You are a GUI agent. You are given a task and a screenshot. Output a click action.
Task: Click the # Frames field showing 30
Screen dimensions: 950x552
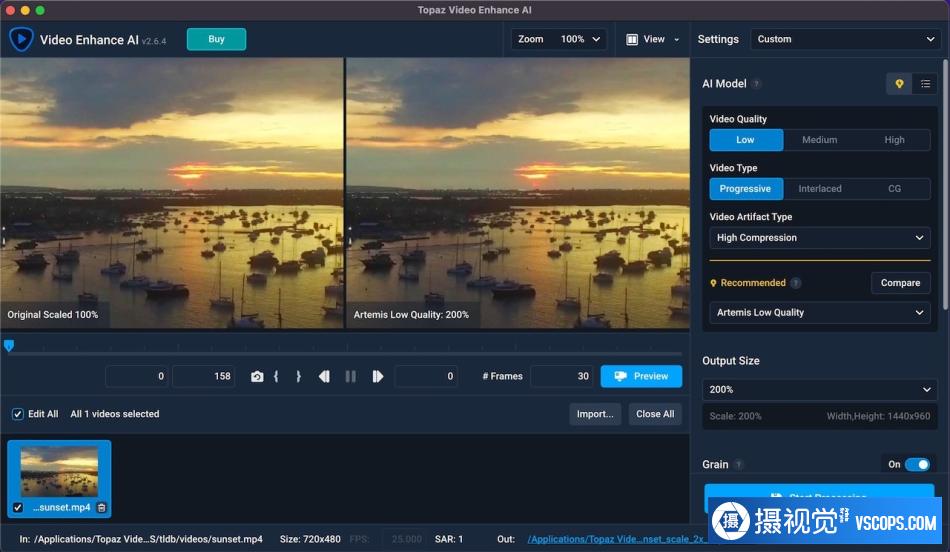pos(563,376)
